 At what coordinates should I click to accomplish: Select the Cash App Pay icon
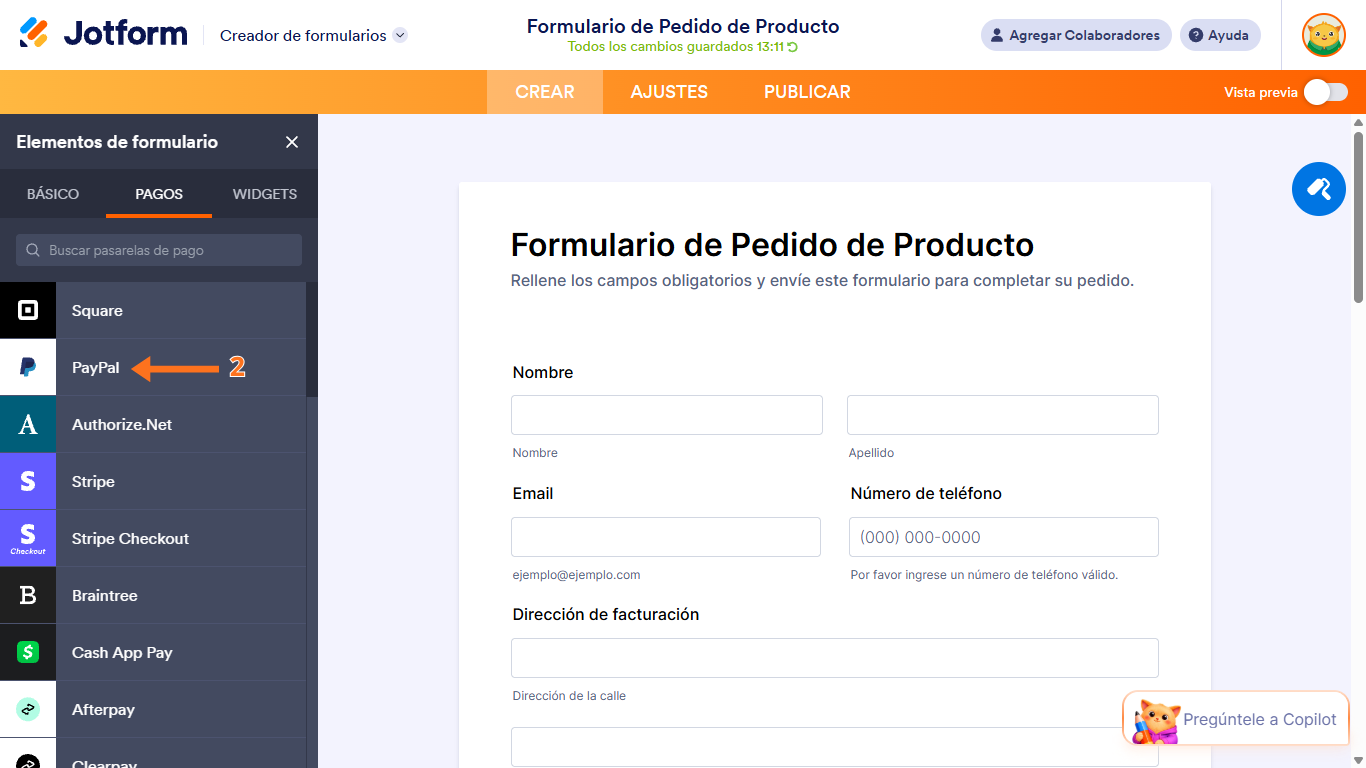pyautogui.click(x=27, y=652)
